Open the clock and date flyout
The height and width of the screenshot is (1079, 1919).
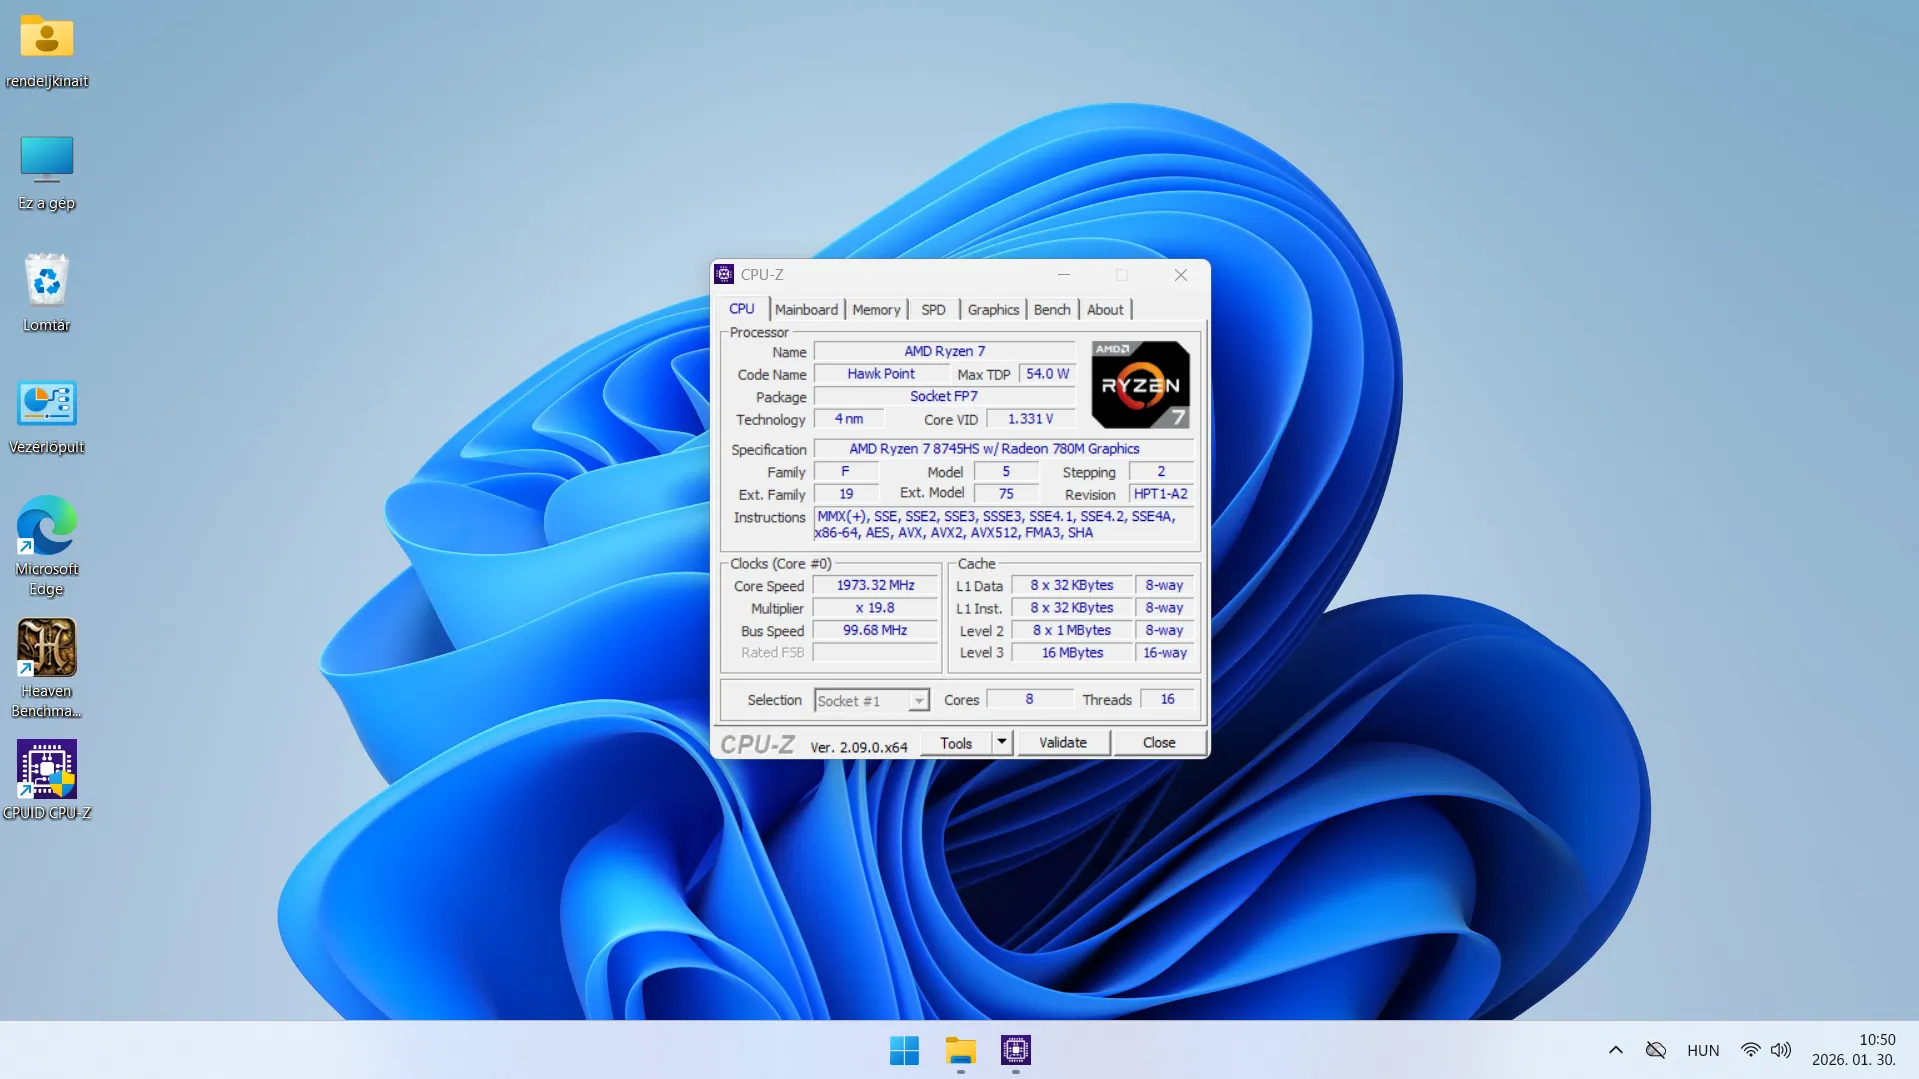[1853, 1050]
